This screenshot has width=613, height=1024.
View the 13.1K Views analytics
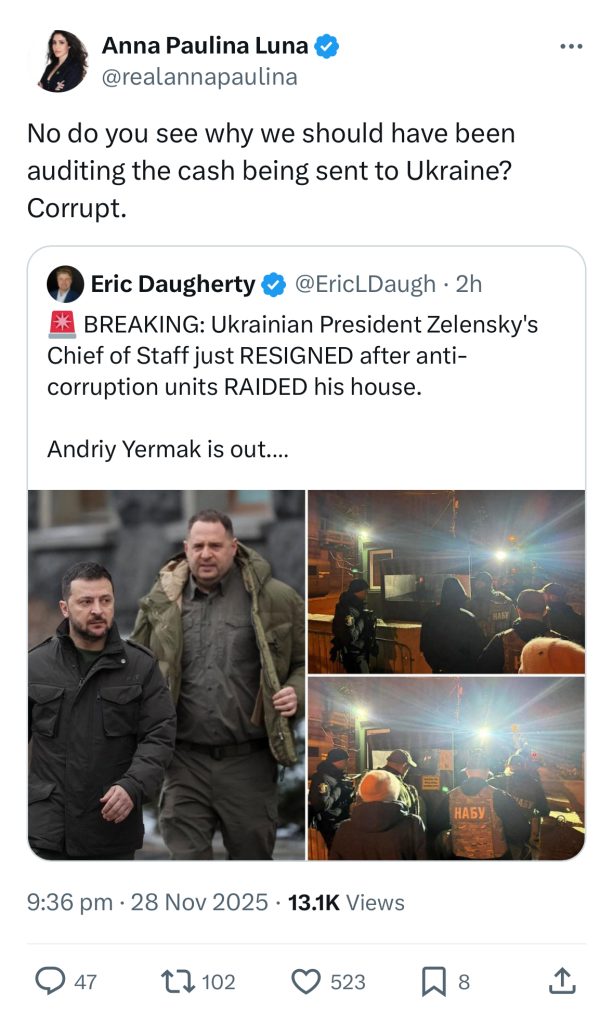tap(346, 902)
